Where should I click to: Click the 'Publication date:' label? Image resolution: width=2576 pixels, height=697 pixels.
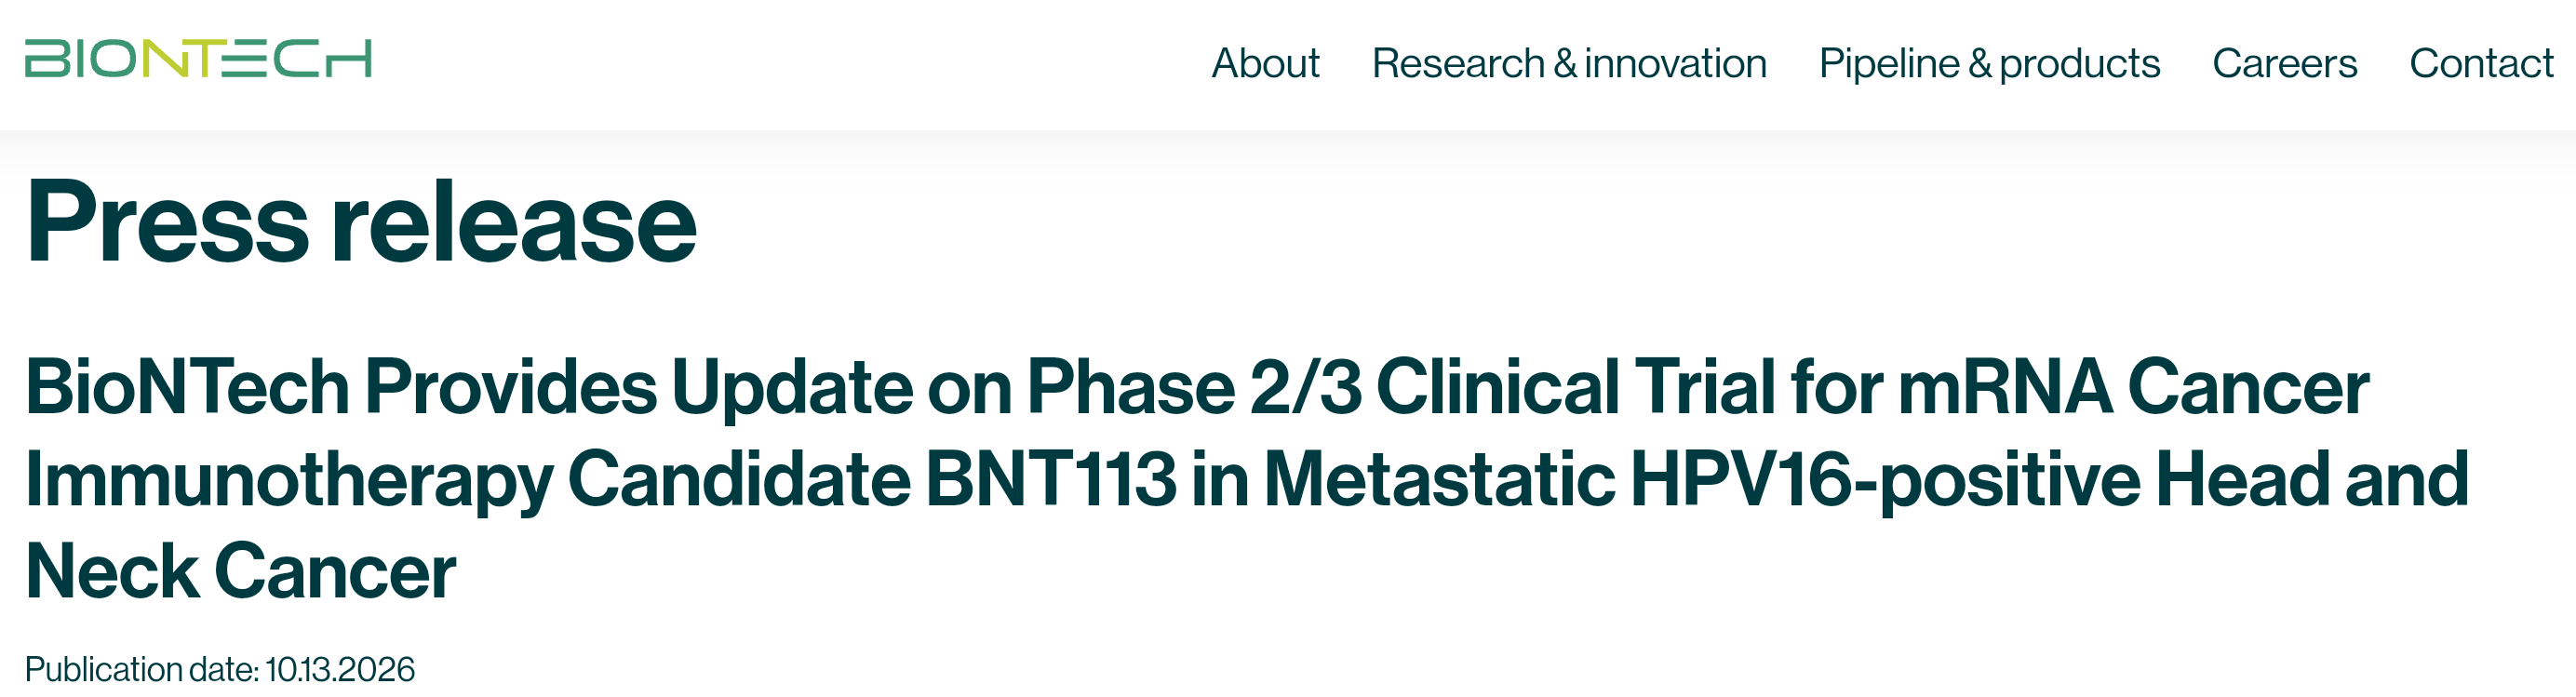pyautogui.click(x=142, y=669)
